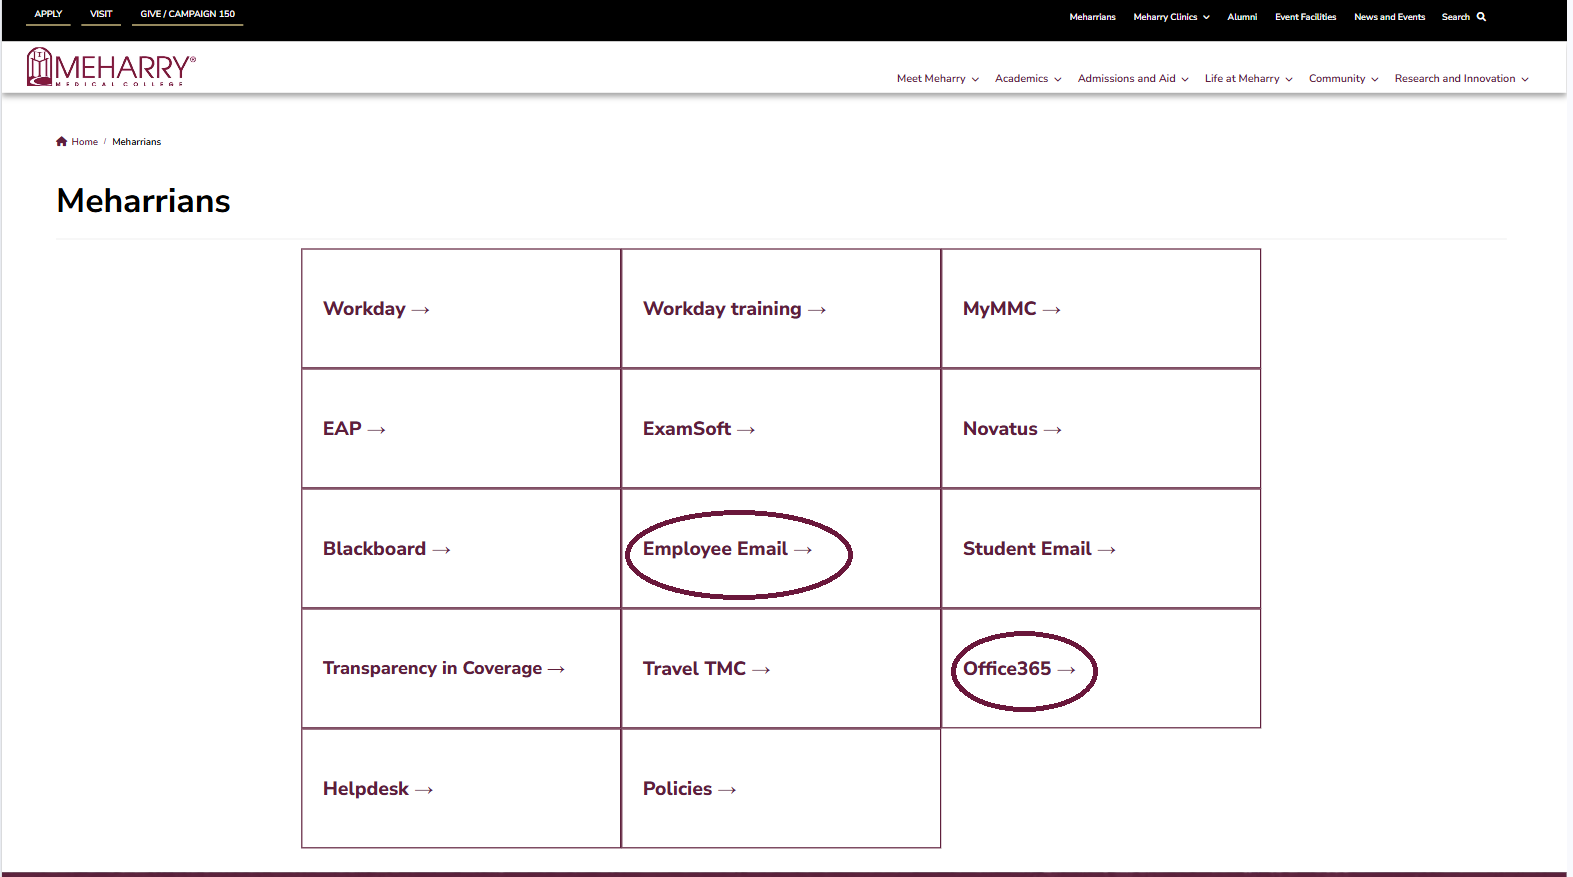1573x877 pixels.
Task: Expand the Life at Meharry menu
Action: (1248, 79)
